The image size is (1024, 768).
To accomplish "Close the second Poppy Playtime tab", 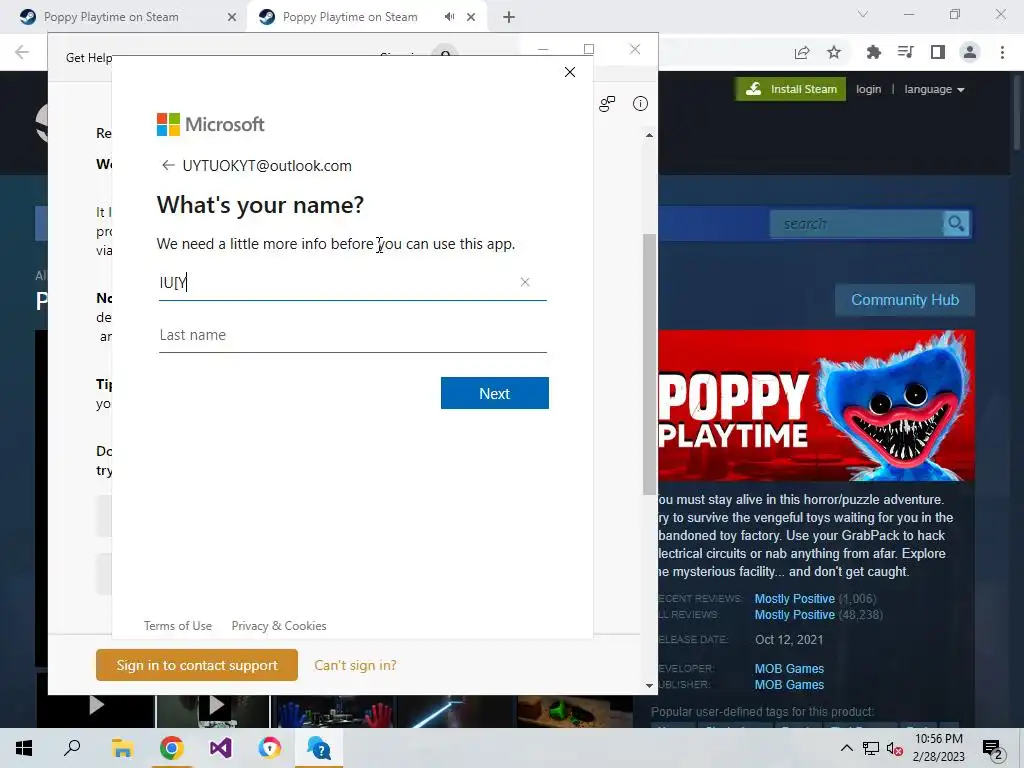I will point(471,17).
